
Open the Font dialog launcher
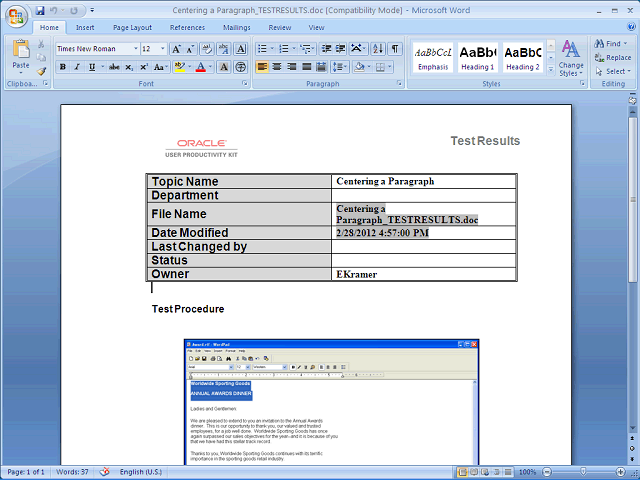(x=245, y=83)
